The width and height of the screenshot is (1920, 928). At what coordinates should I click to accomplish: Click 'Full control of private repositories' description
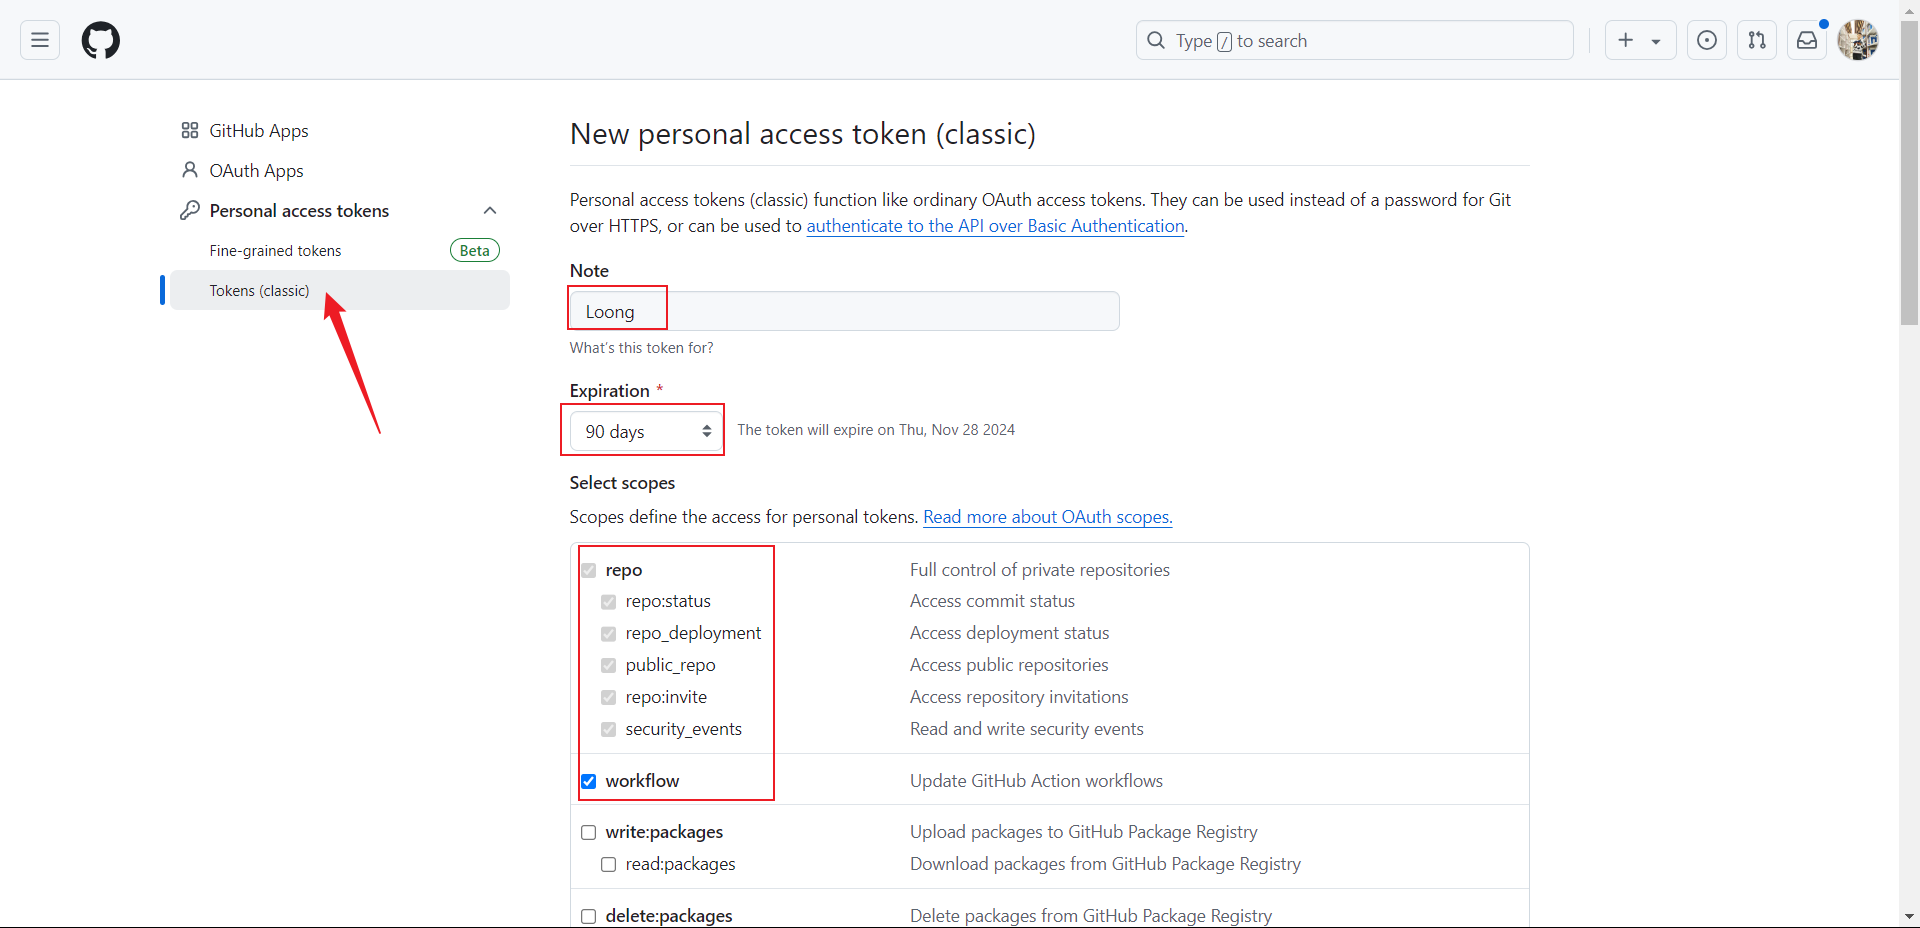[x=1040, y=570]
